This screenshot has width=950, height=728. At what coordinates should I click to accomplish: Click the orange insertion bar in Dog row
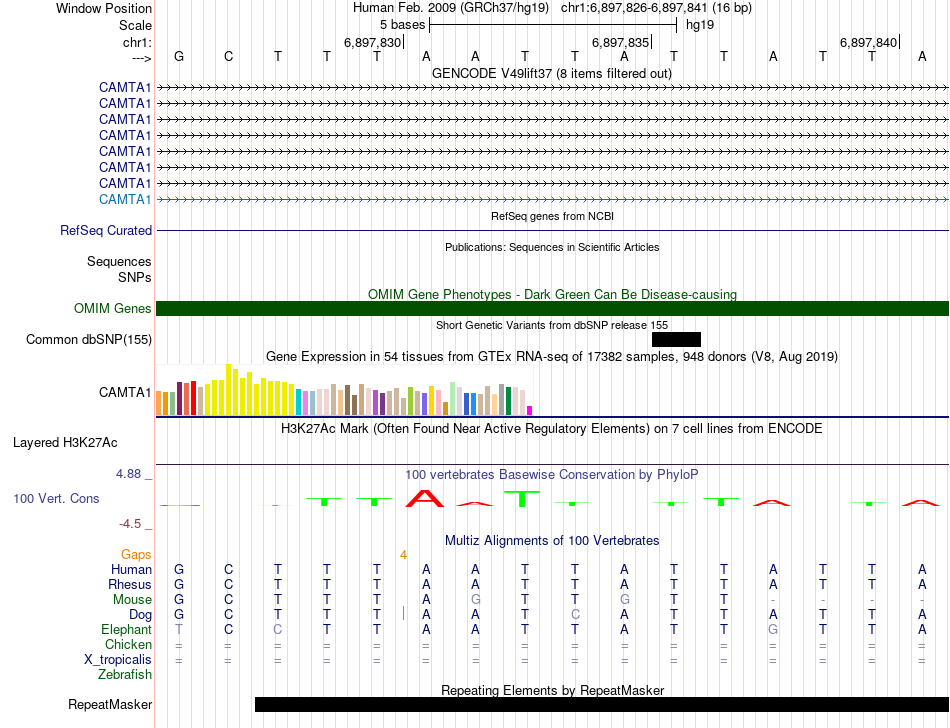tap(404, 613)
